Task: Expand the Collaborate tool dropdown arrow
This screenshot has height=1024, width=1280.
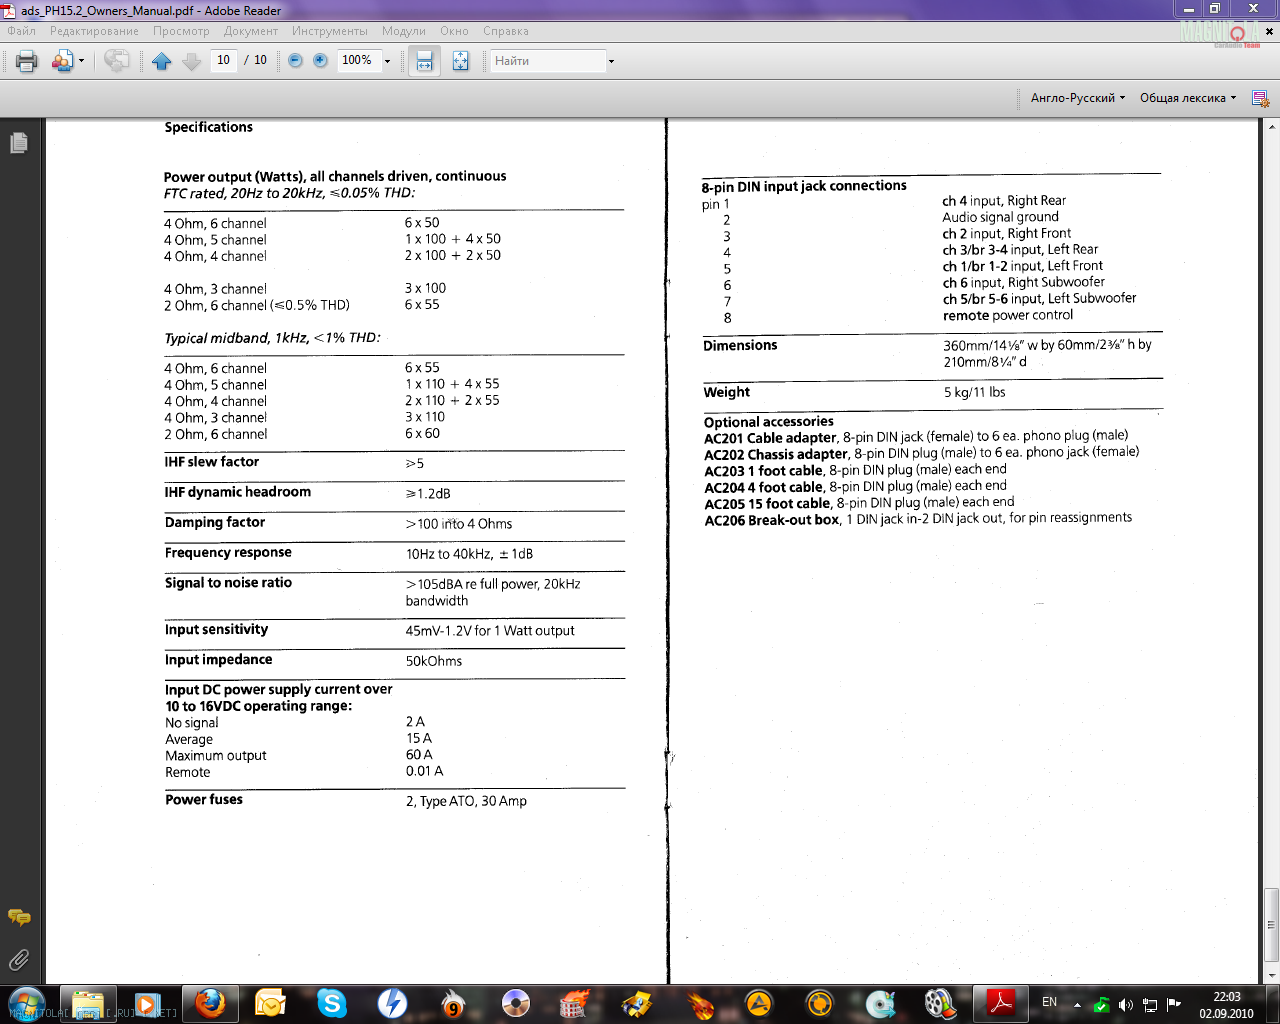Action: click(81, 62)
